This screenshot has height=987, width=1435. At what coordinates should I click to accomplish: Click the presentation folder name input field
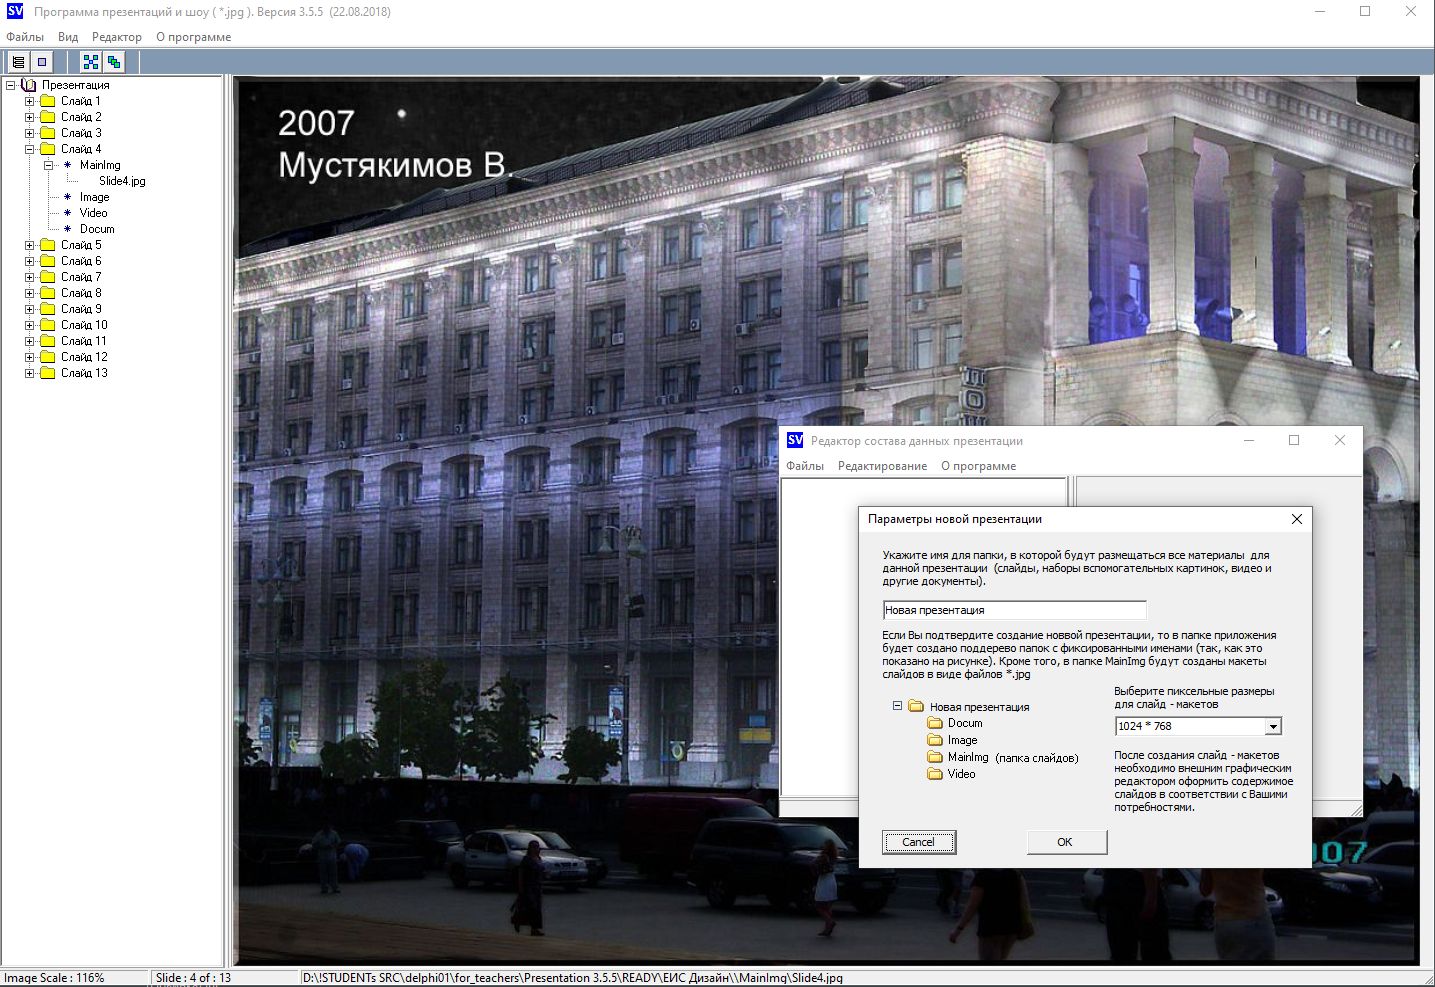coord(1013,610)
